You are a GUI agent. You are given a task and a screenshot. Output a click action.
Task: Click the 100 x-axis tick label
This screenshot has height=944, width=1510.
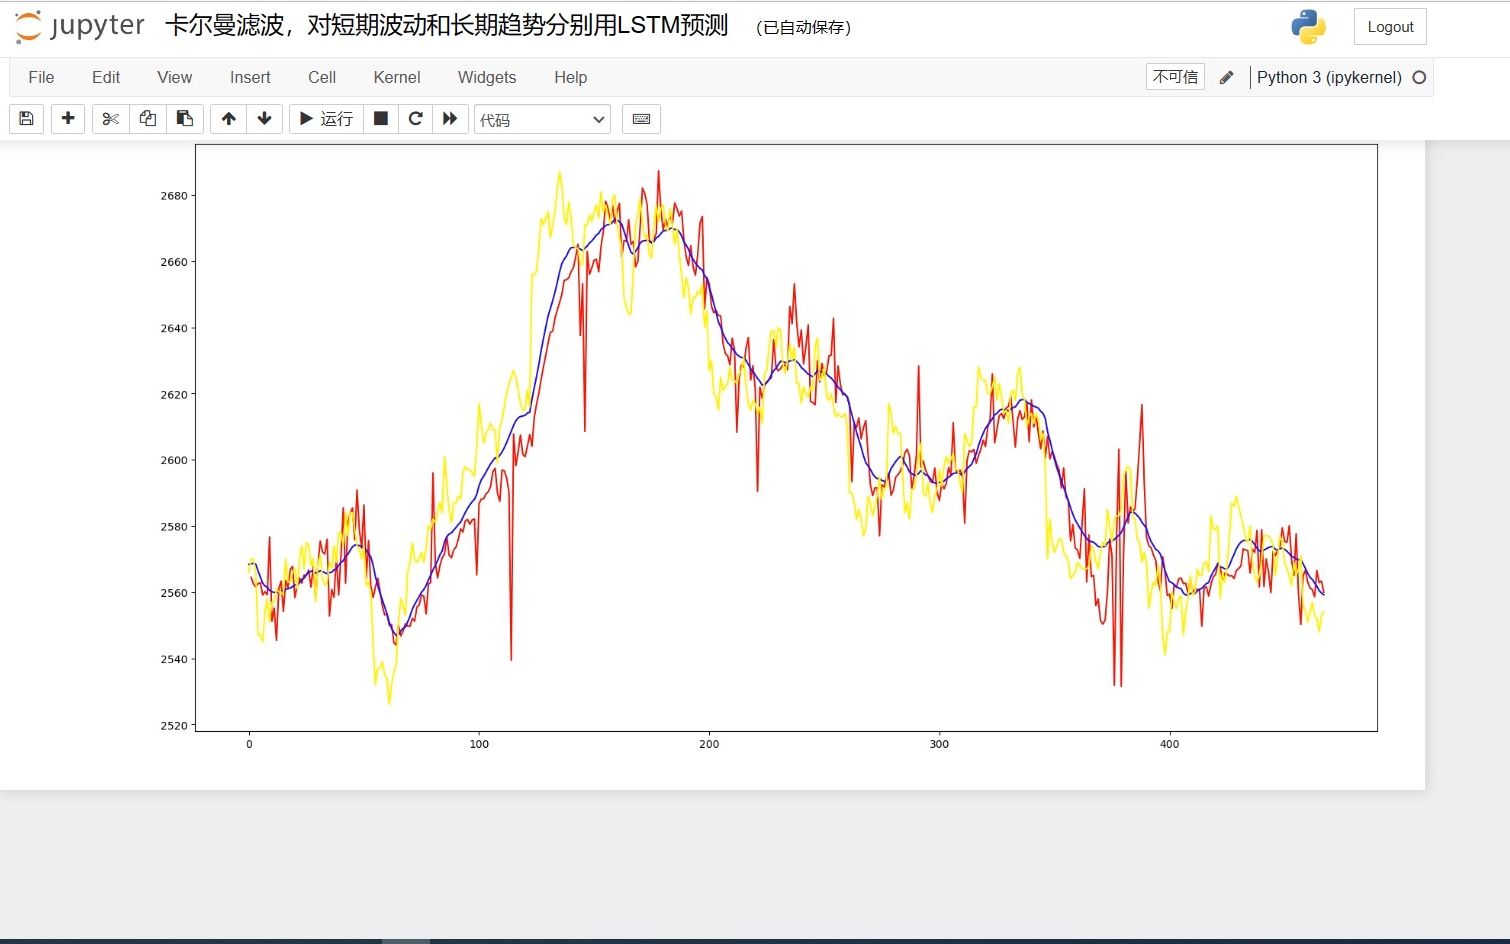[x=479, y=744]
